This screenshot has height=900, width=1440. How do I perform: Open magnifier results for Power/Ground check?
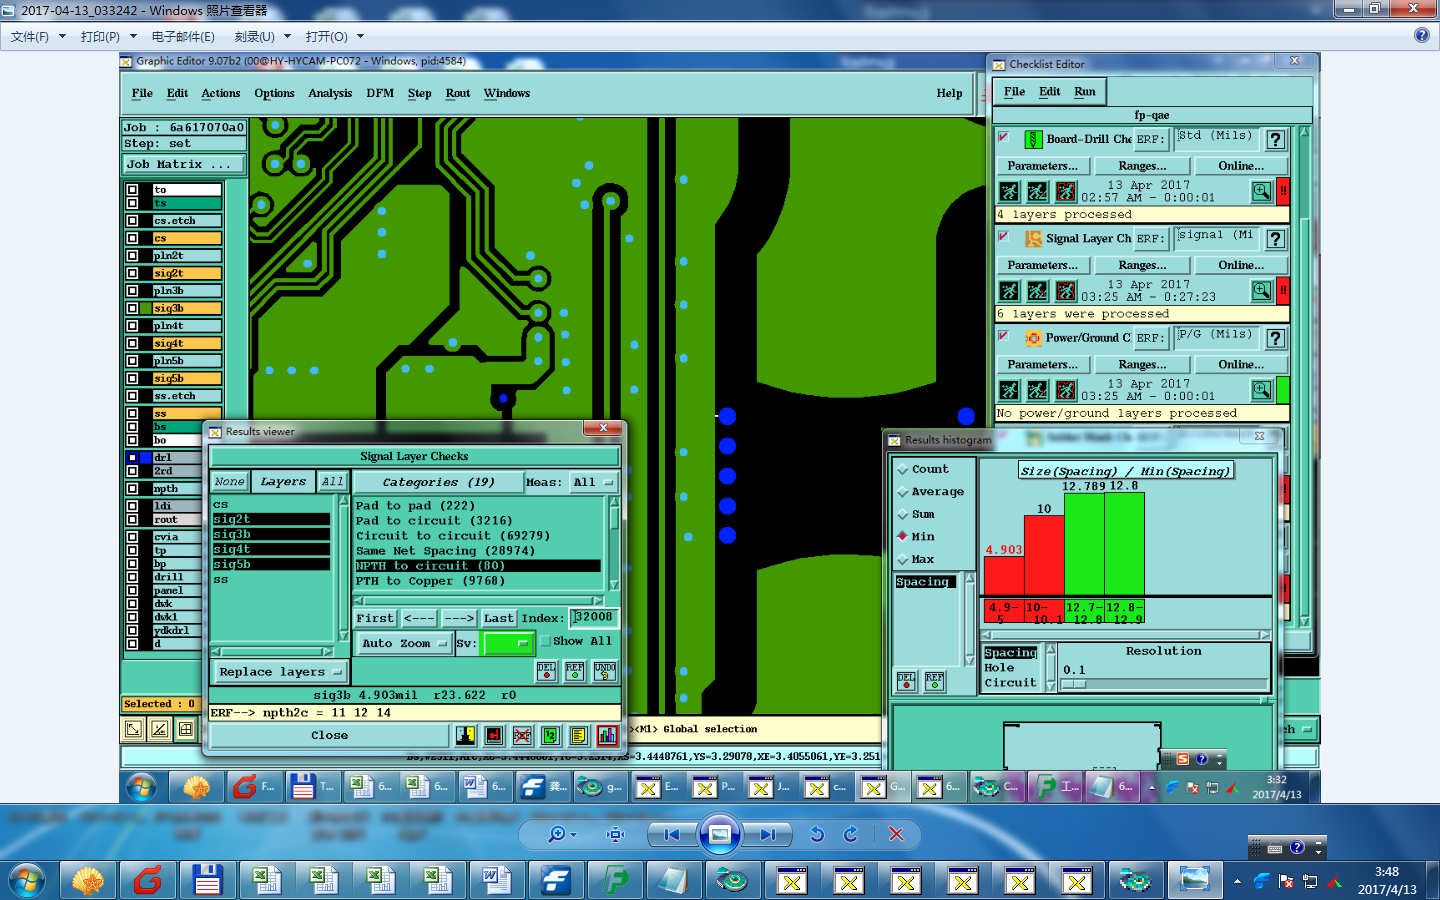(1262, 389)
